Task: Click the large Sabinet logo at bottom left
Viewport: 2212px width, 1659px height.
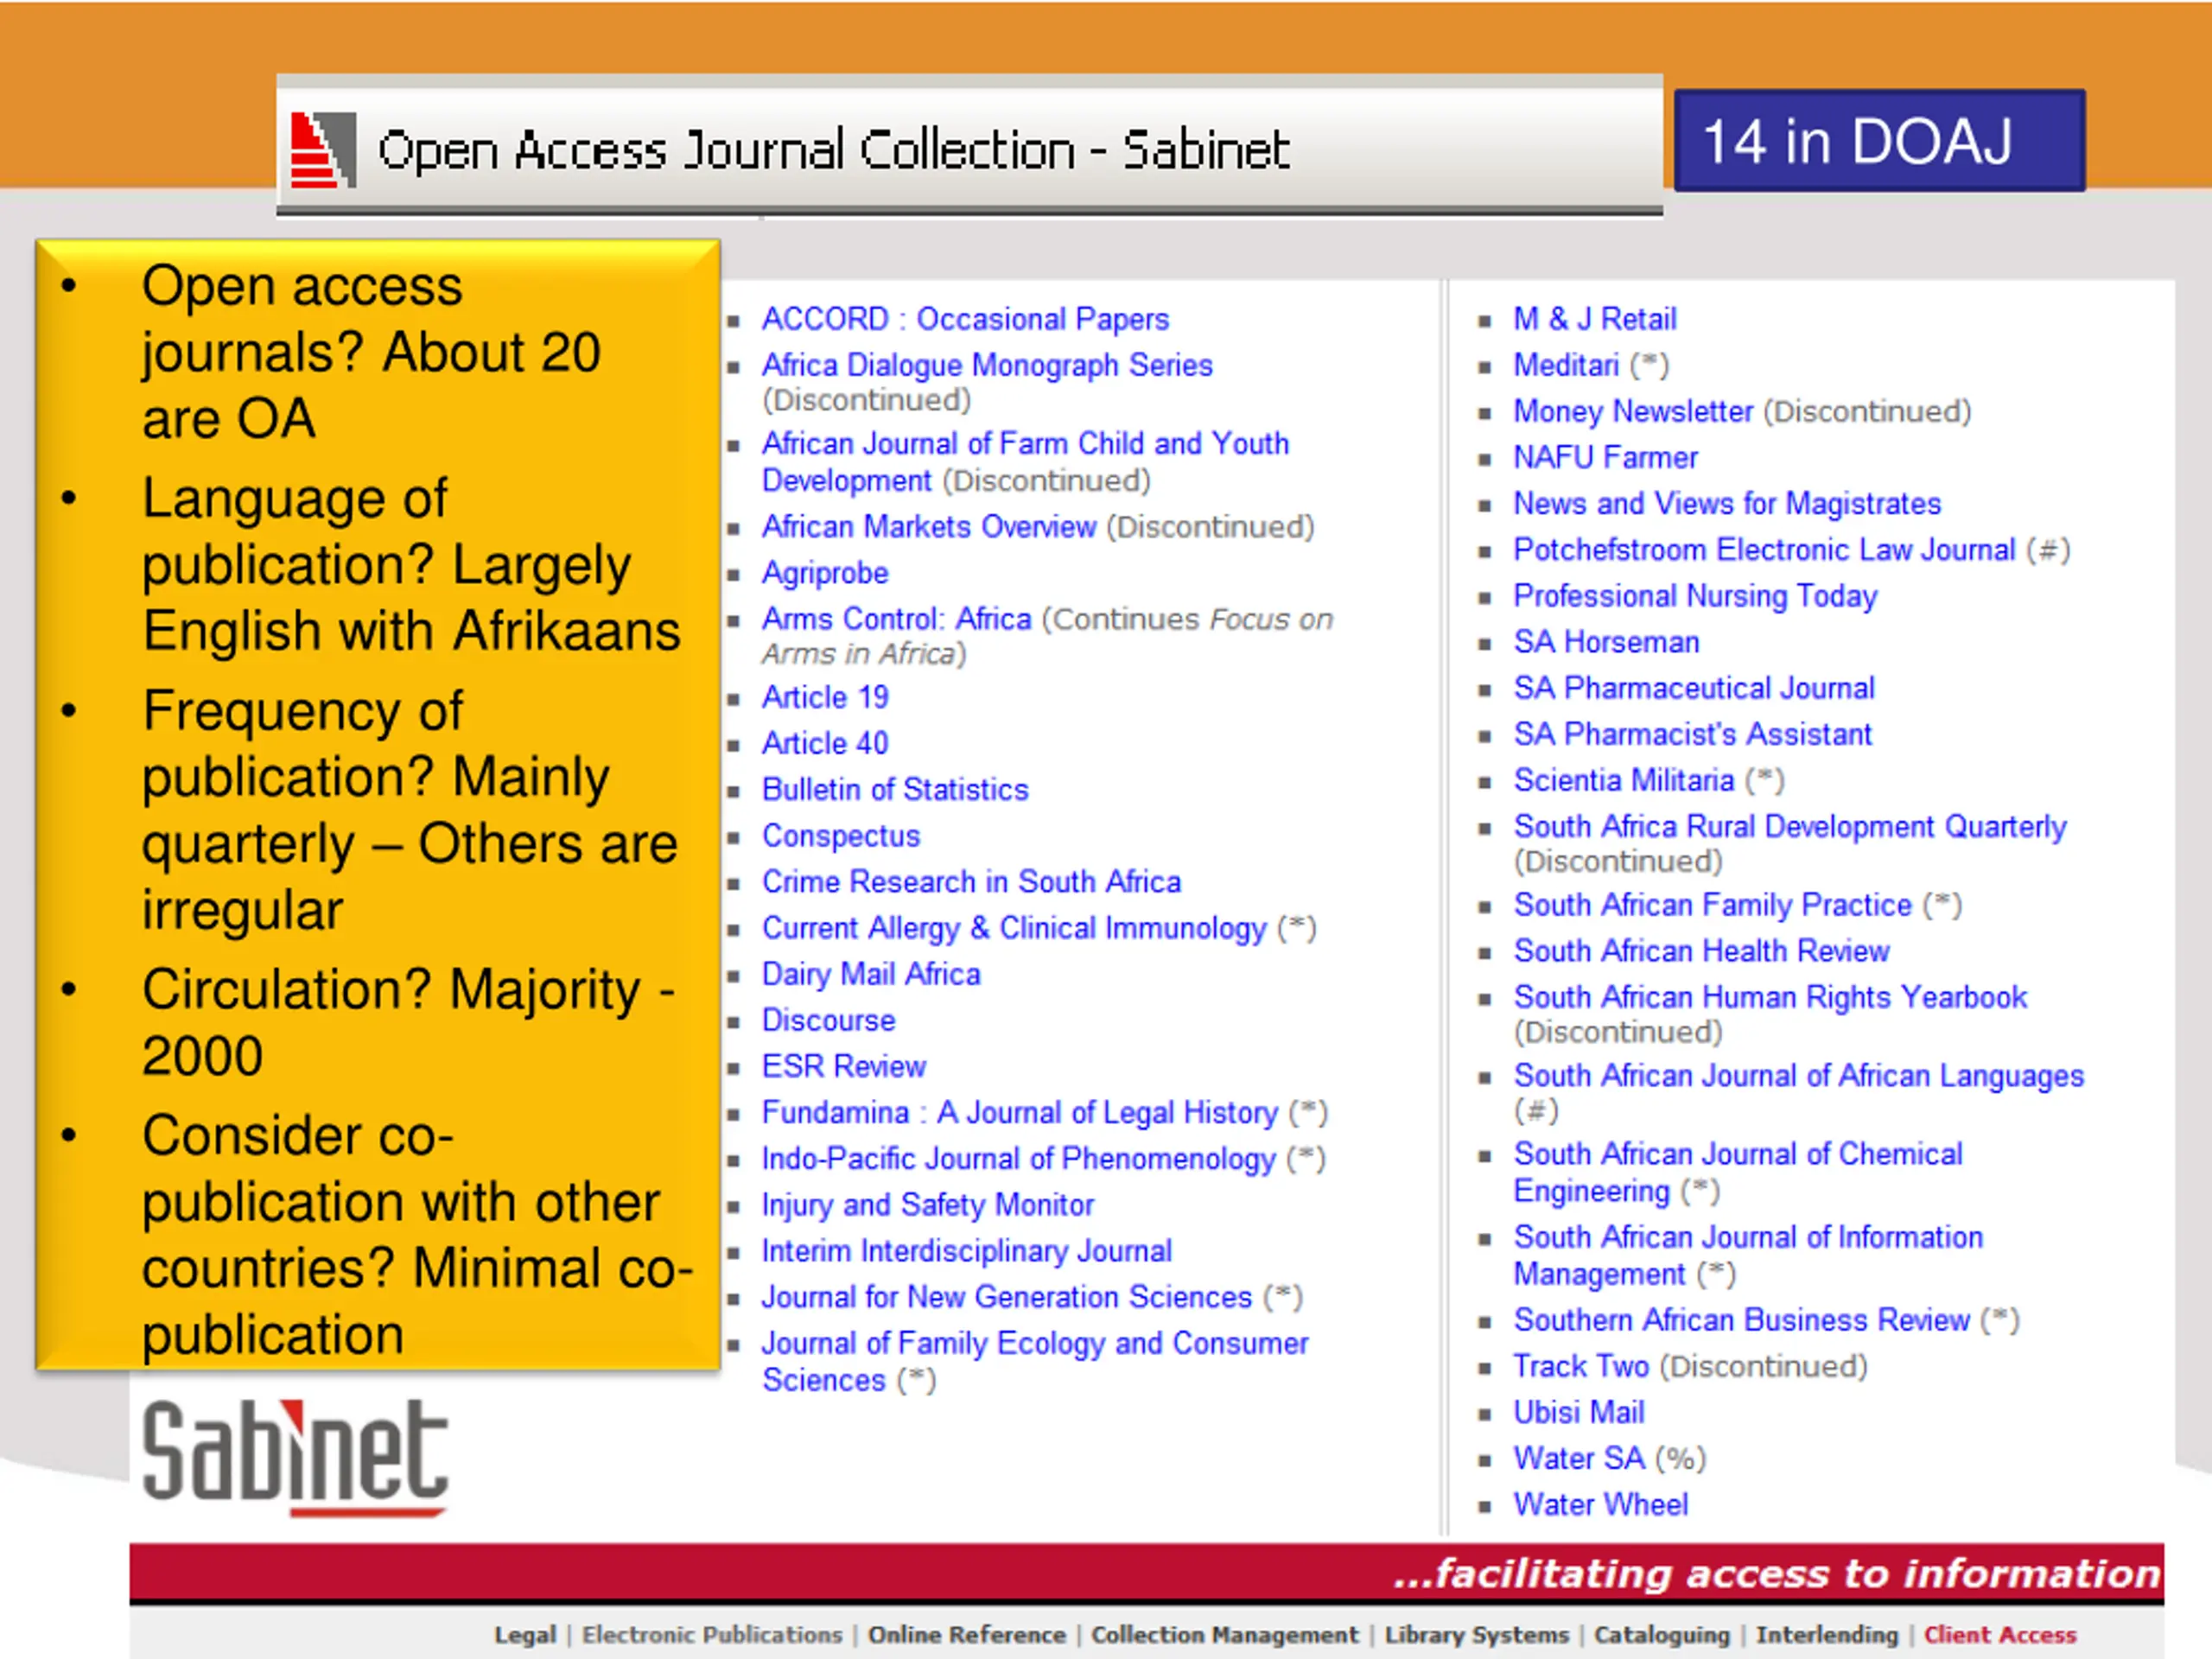Action: coord(295,1457)
